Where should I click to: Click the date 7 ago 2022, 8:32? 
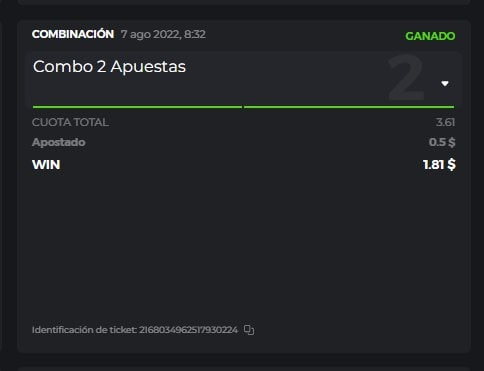click(x=163, y=34)
